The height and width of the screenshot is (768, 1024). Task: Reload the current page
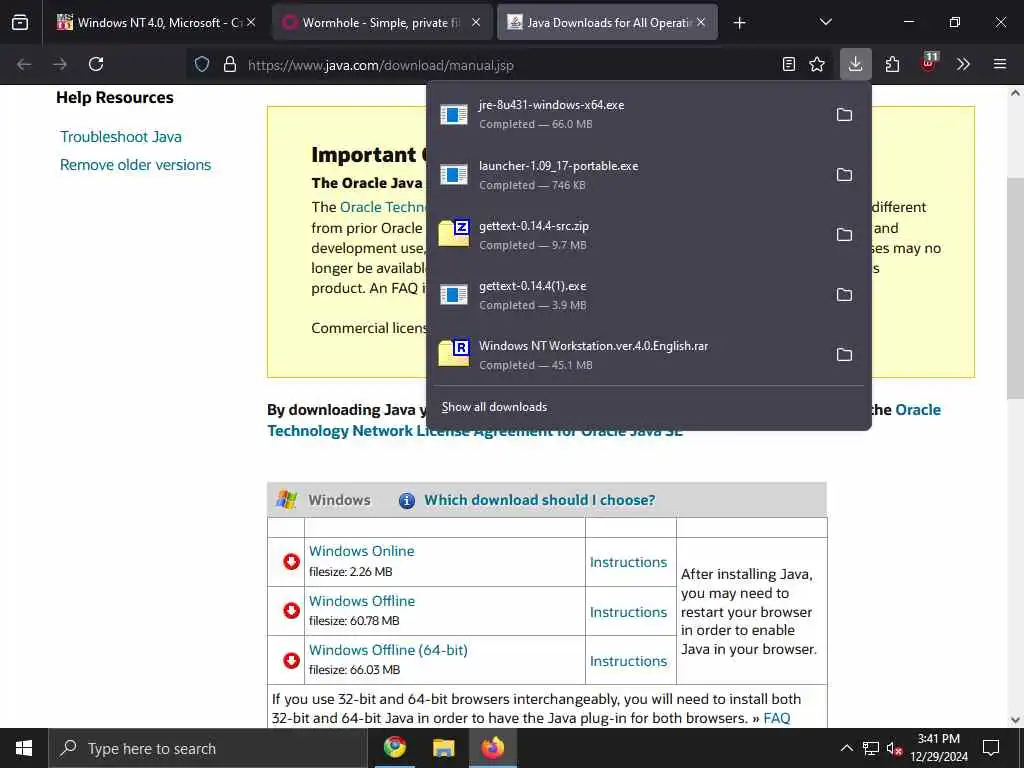(96, 64)
